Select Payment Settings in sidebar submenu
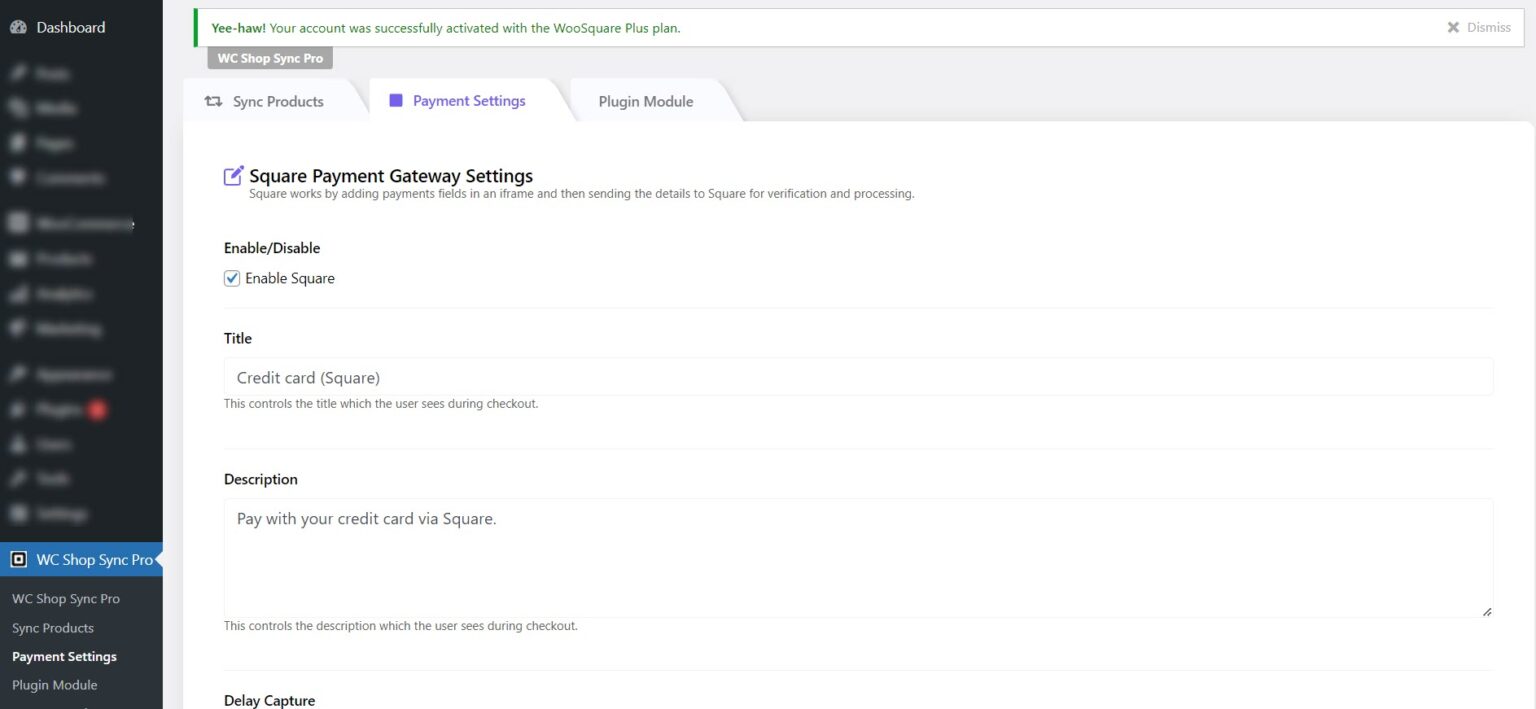Image resolution: width=1536 pixels, height=709 pixels. 64,656
